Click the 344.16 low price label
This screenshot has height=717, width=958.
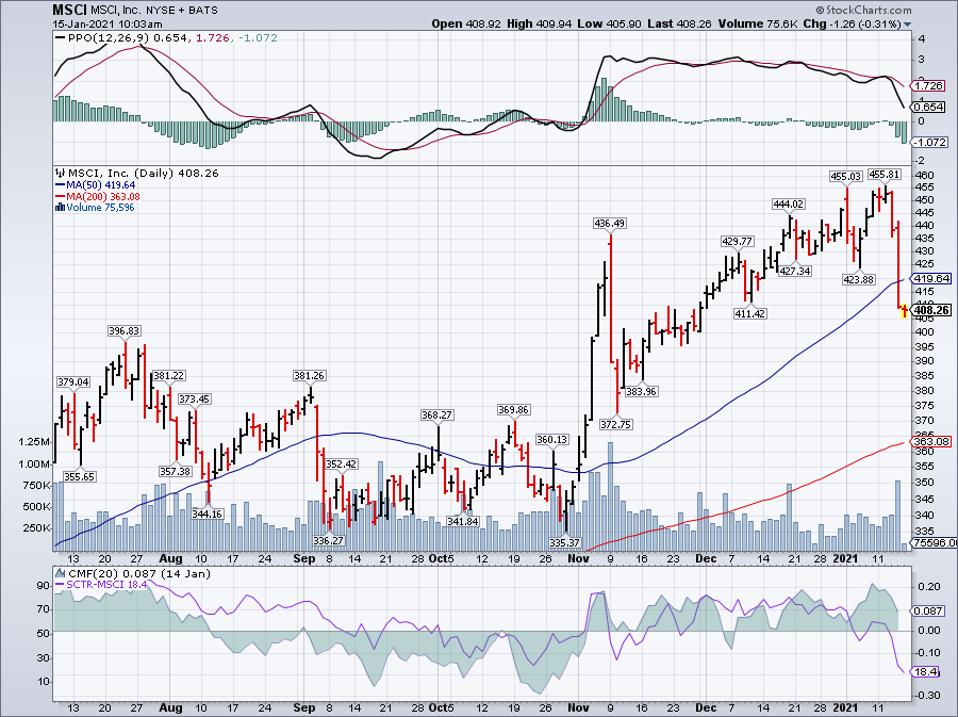[207, 514]
